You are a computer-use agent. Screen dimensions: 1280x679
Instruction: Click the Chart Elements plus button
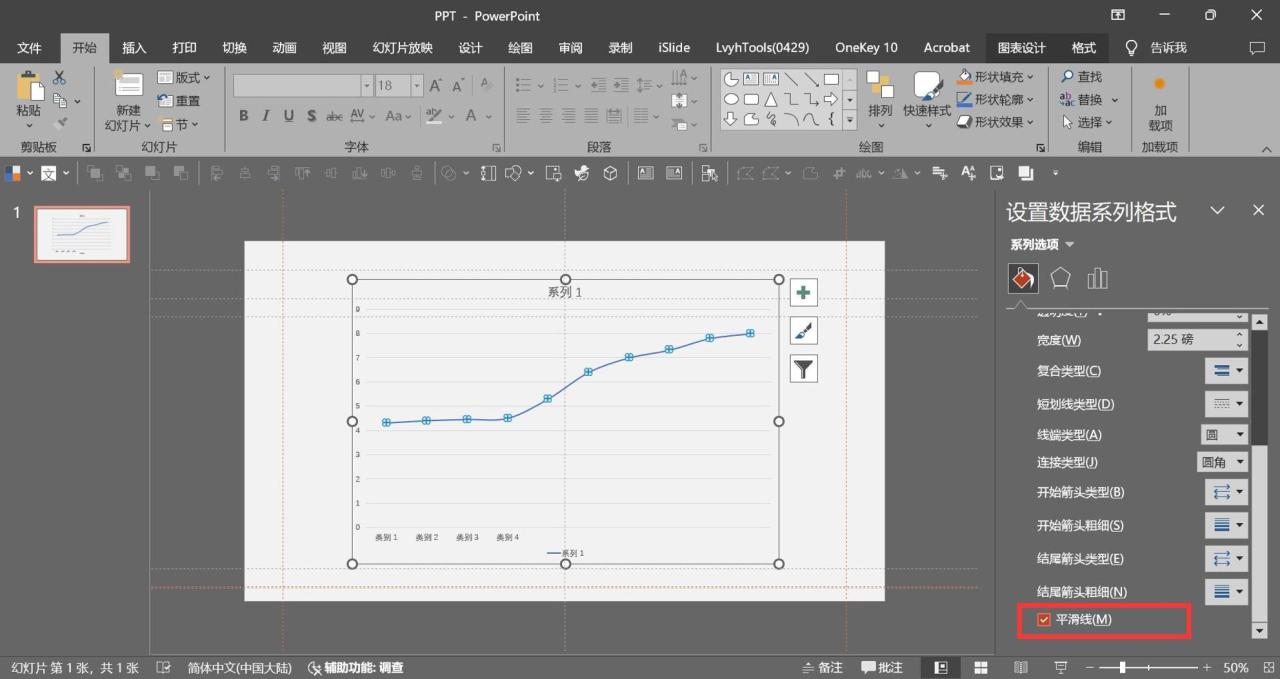pyautogui.click(x=804, y=293)
